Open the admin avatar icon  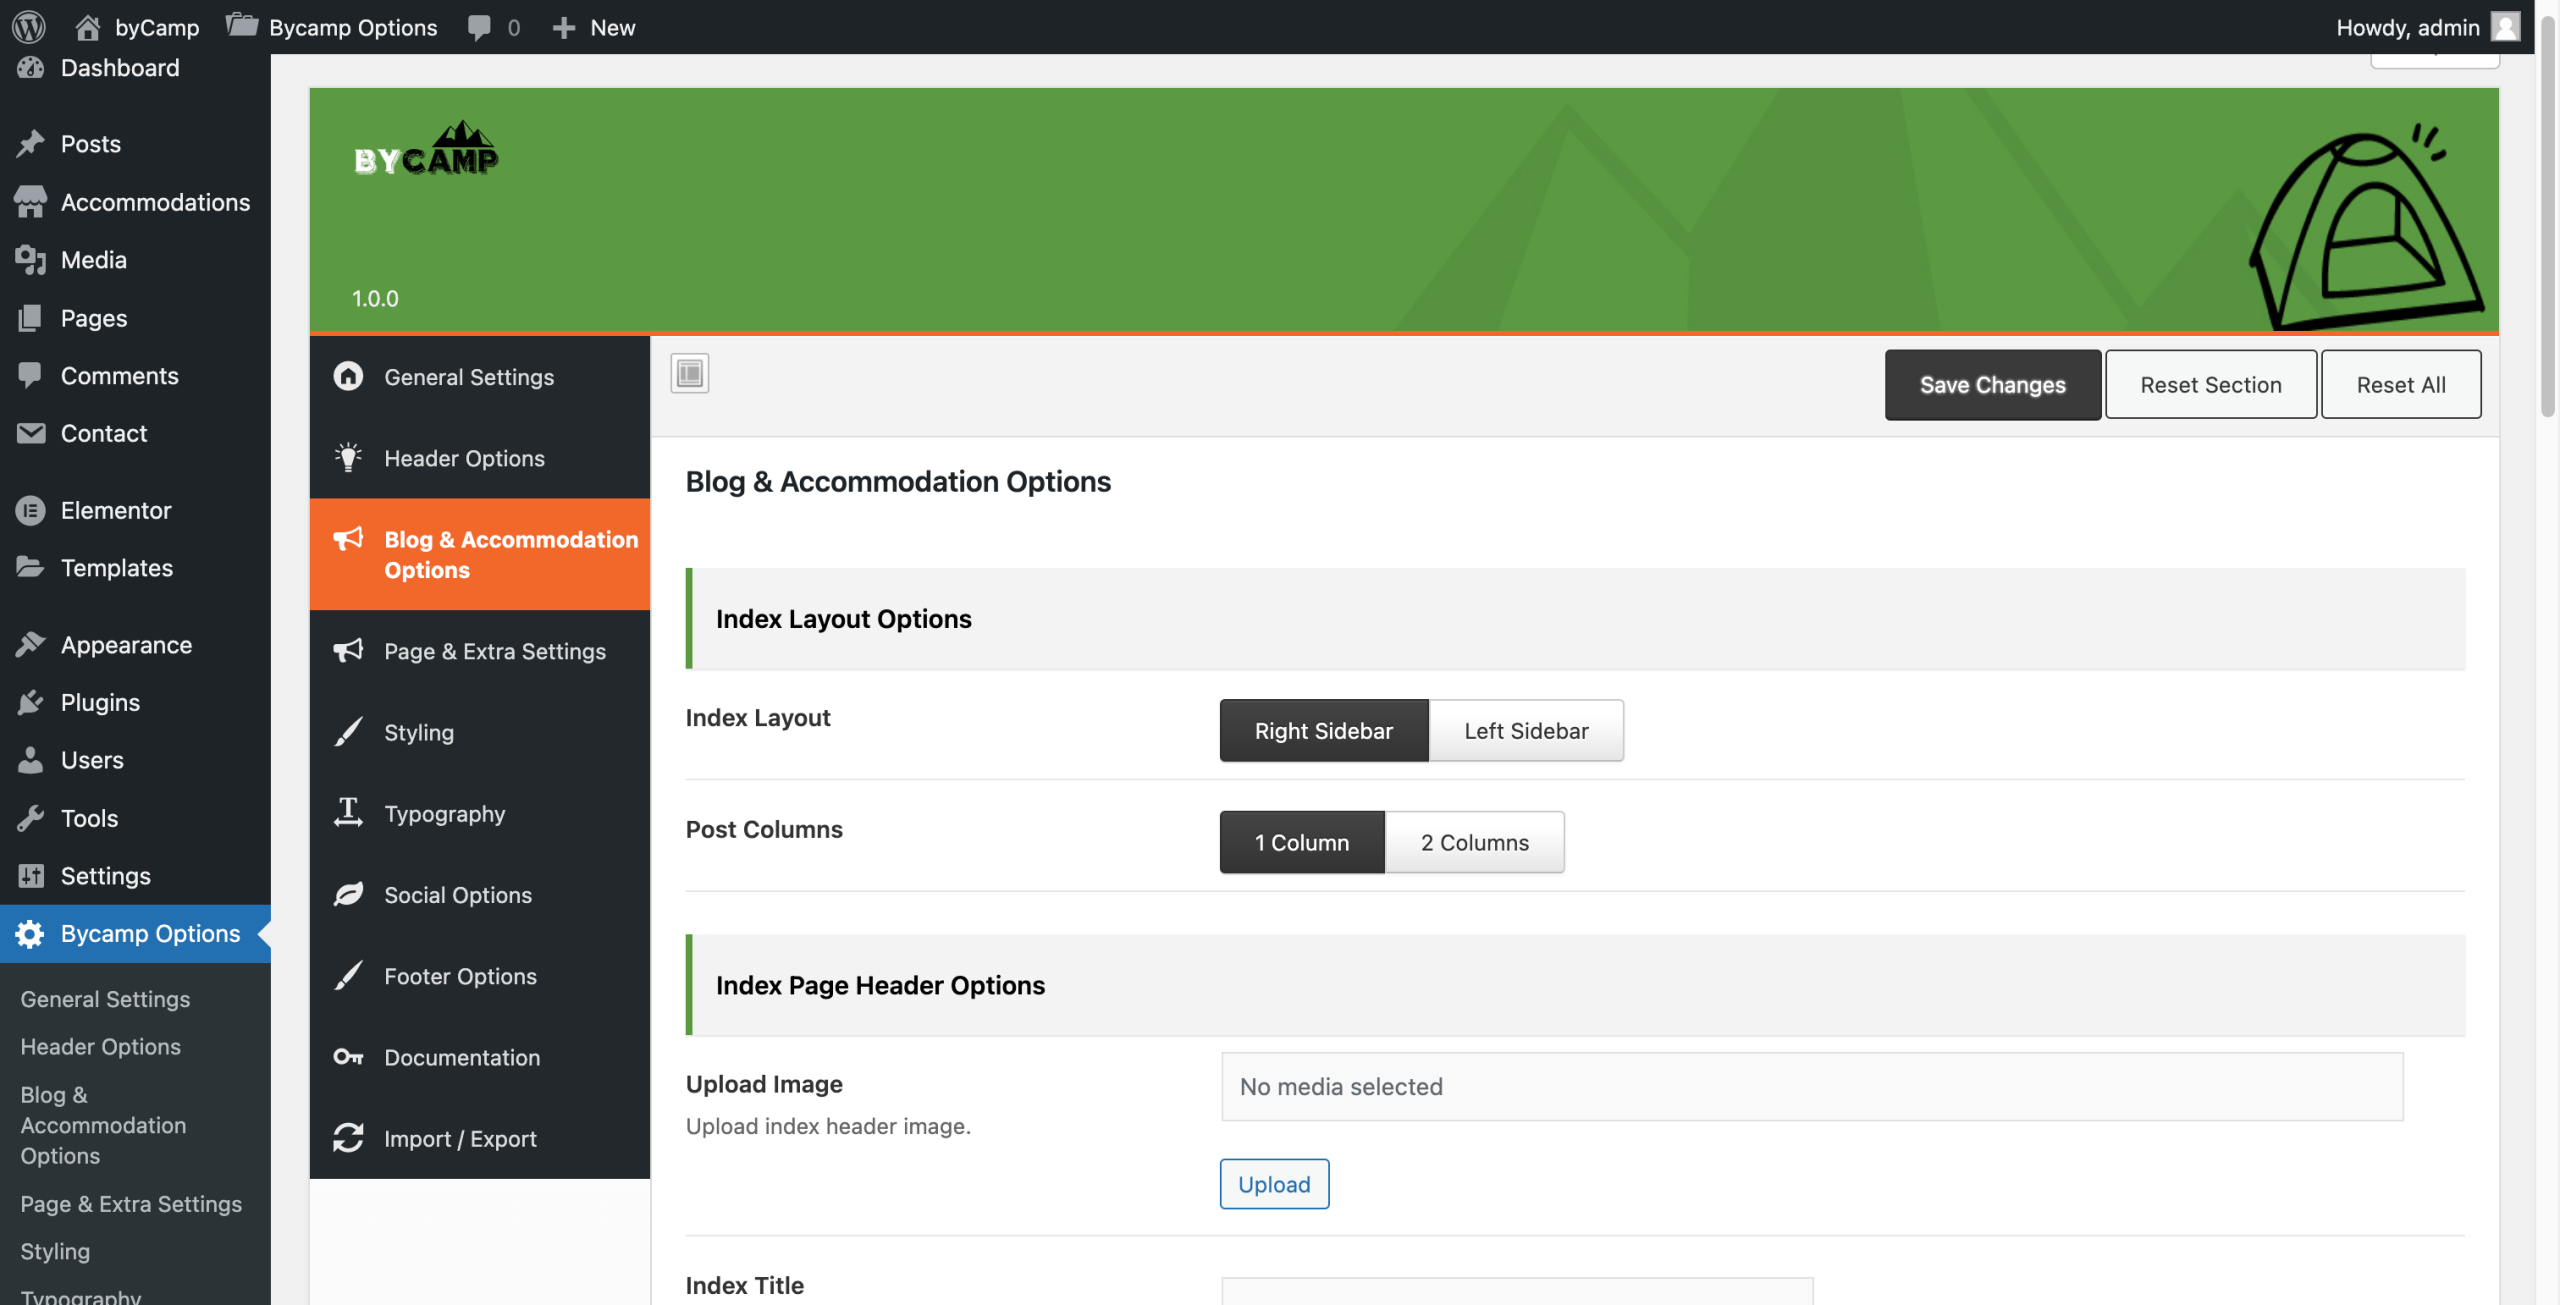(2505, 27)
